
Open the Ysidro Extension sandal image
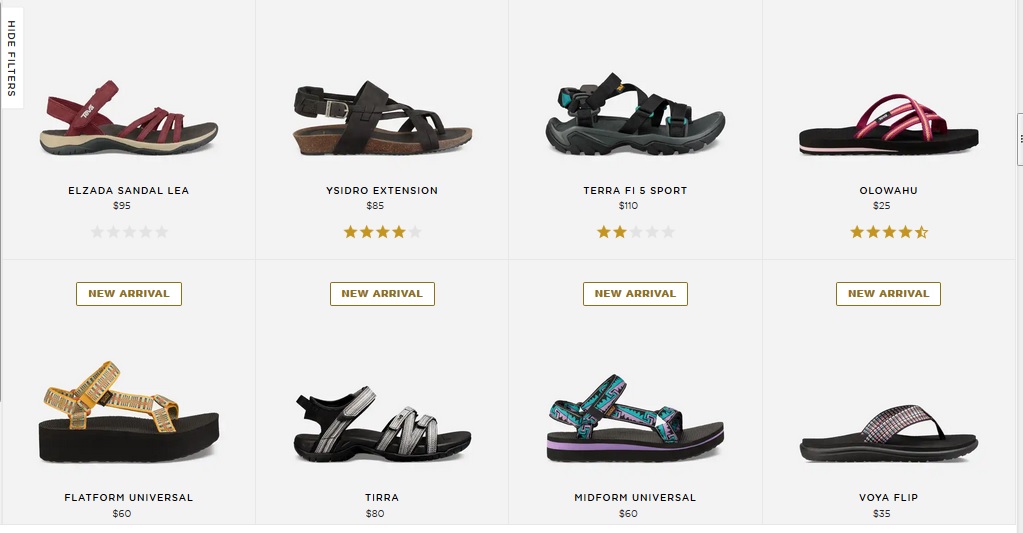[x=382, y=117]
